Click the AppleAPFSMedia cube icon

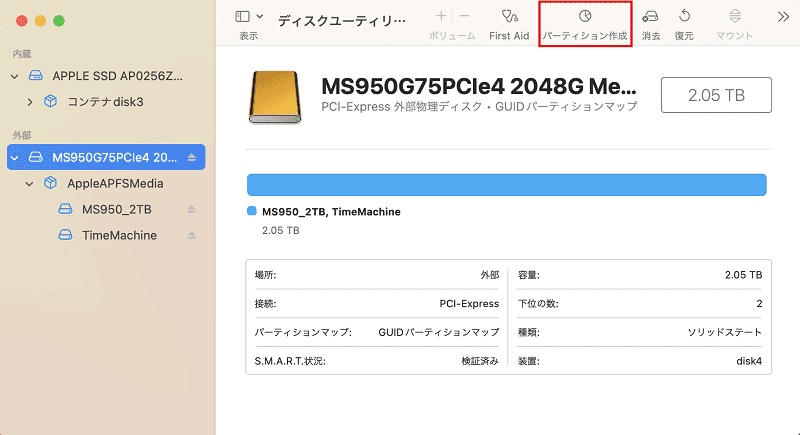[x=51, y=183]
